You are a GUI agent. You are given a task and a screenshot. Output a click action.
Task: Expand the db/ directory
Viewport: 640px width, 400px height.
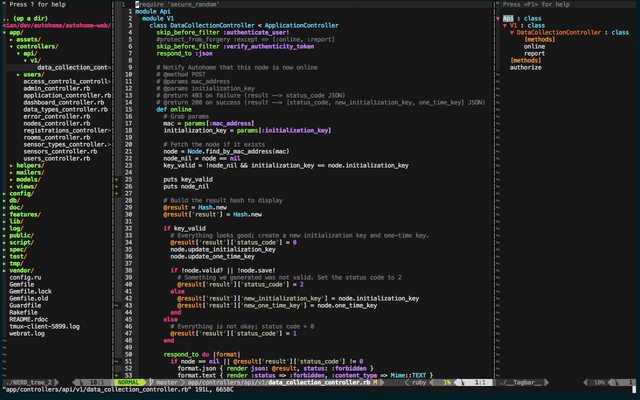pos(4,200)
